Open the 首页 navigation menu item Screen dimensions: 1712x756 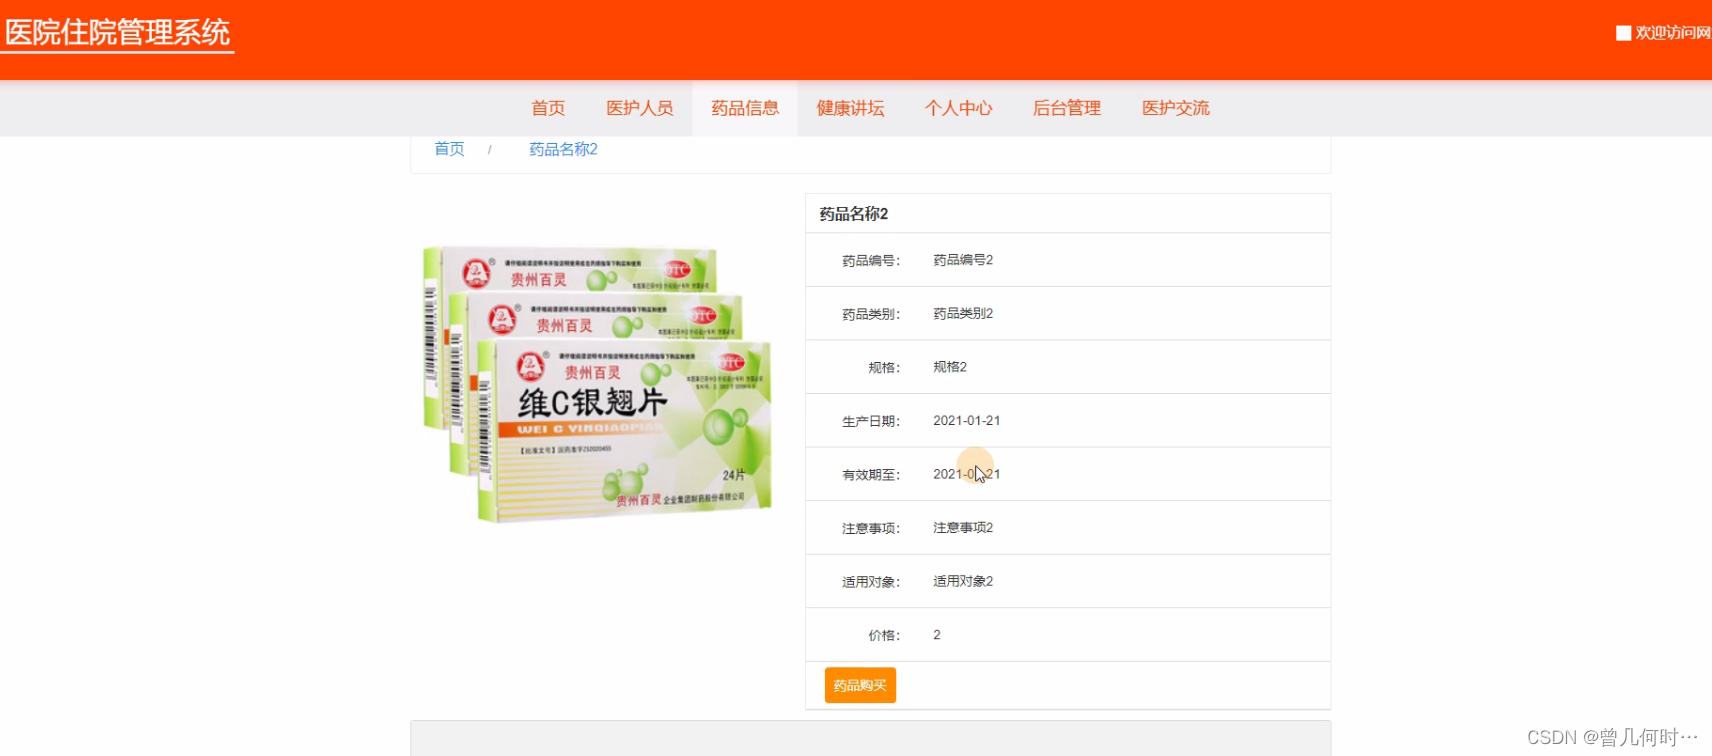(548, 108)
